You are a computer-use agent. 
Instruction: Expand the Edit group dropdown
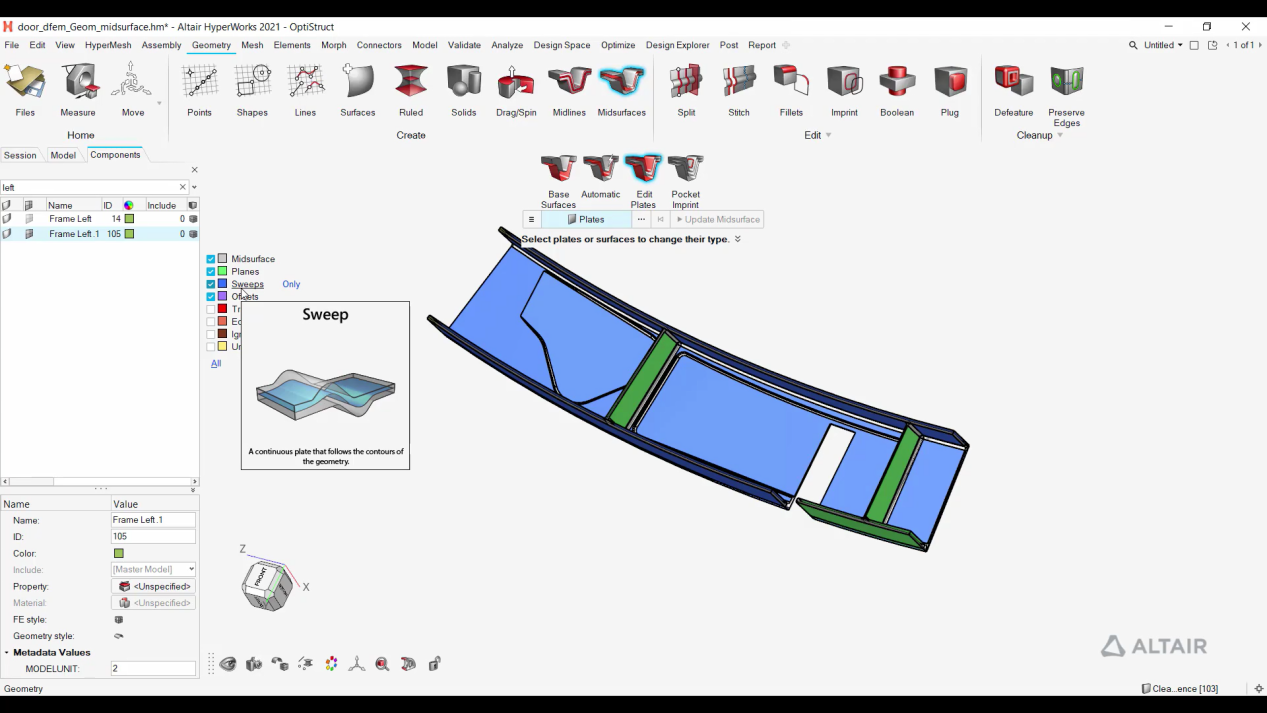[829, 136]
